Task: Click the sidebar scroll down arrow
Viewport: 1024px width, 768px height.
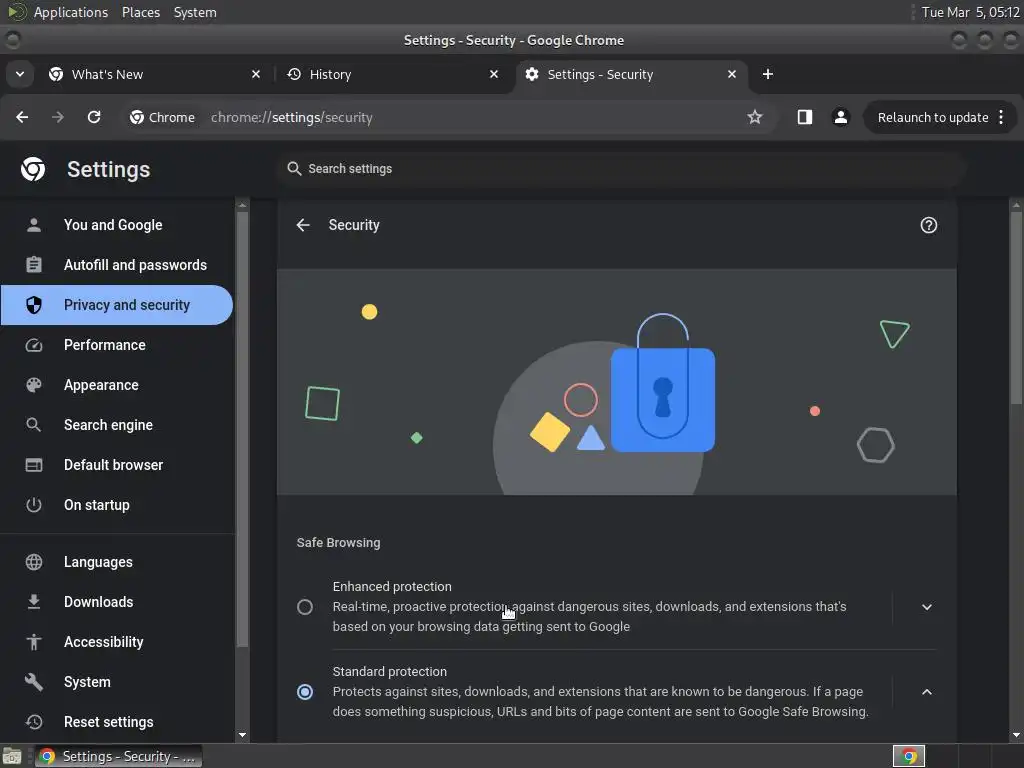Action: coord(242,735)
